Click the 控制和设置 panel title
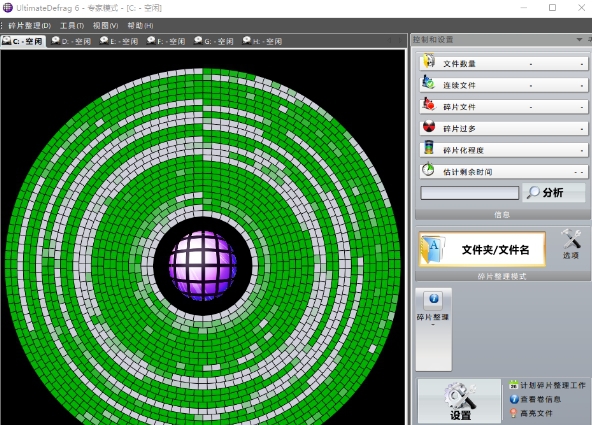This screenshot has width=592, height=425. (x=433, y=40)
